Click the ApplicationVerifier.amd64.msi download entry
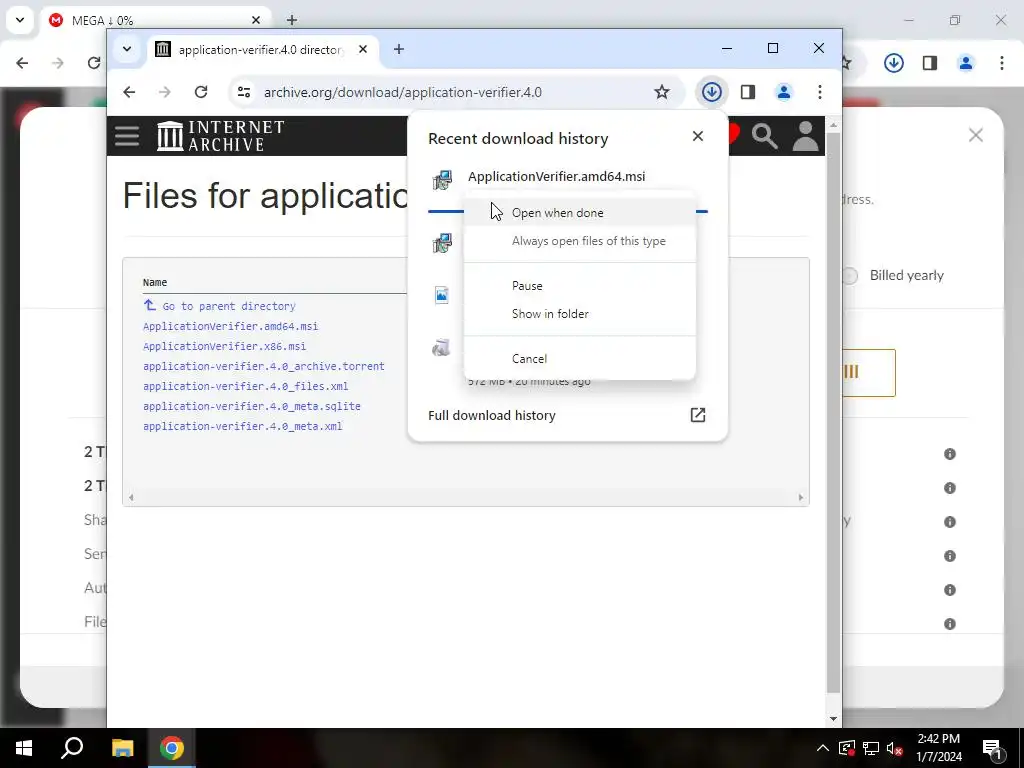This screenshot has width=1024, height=768. click(556, 176)
